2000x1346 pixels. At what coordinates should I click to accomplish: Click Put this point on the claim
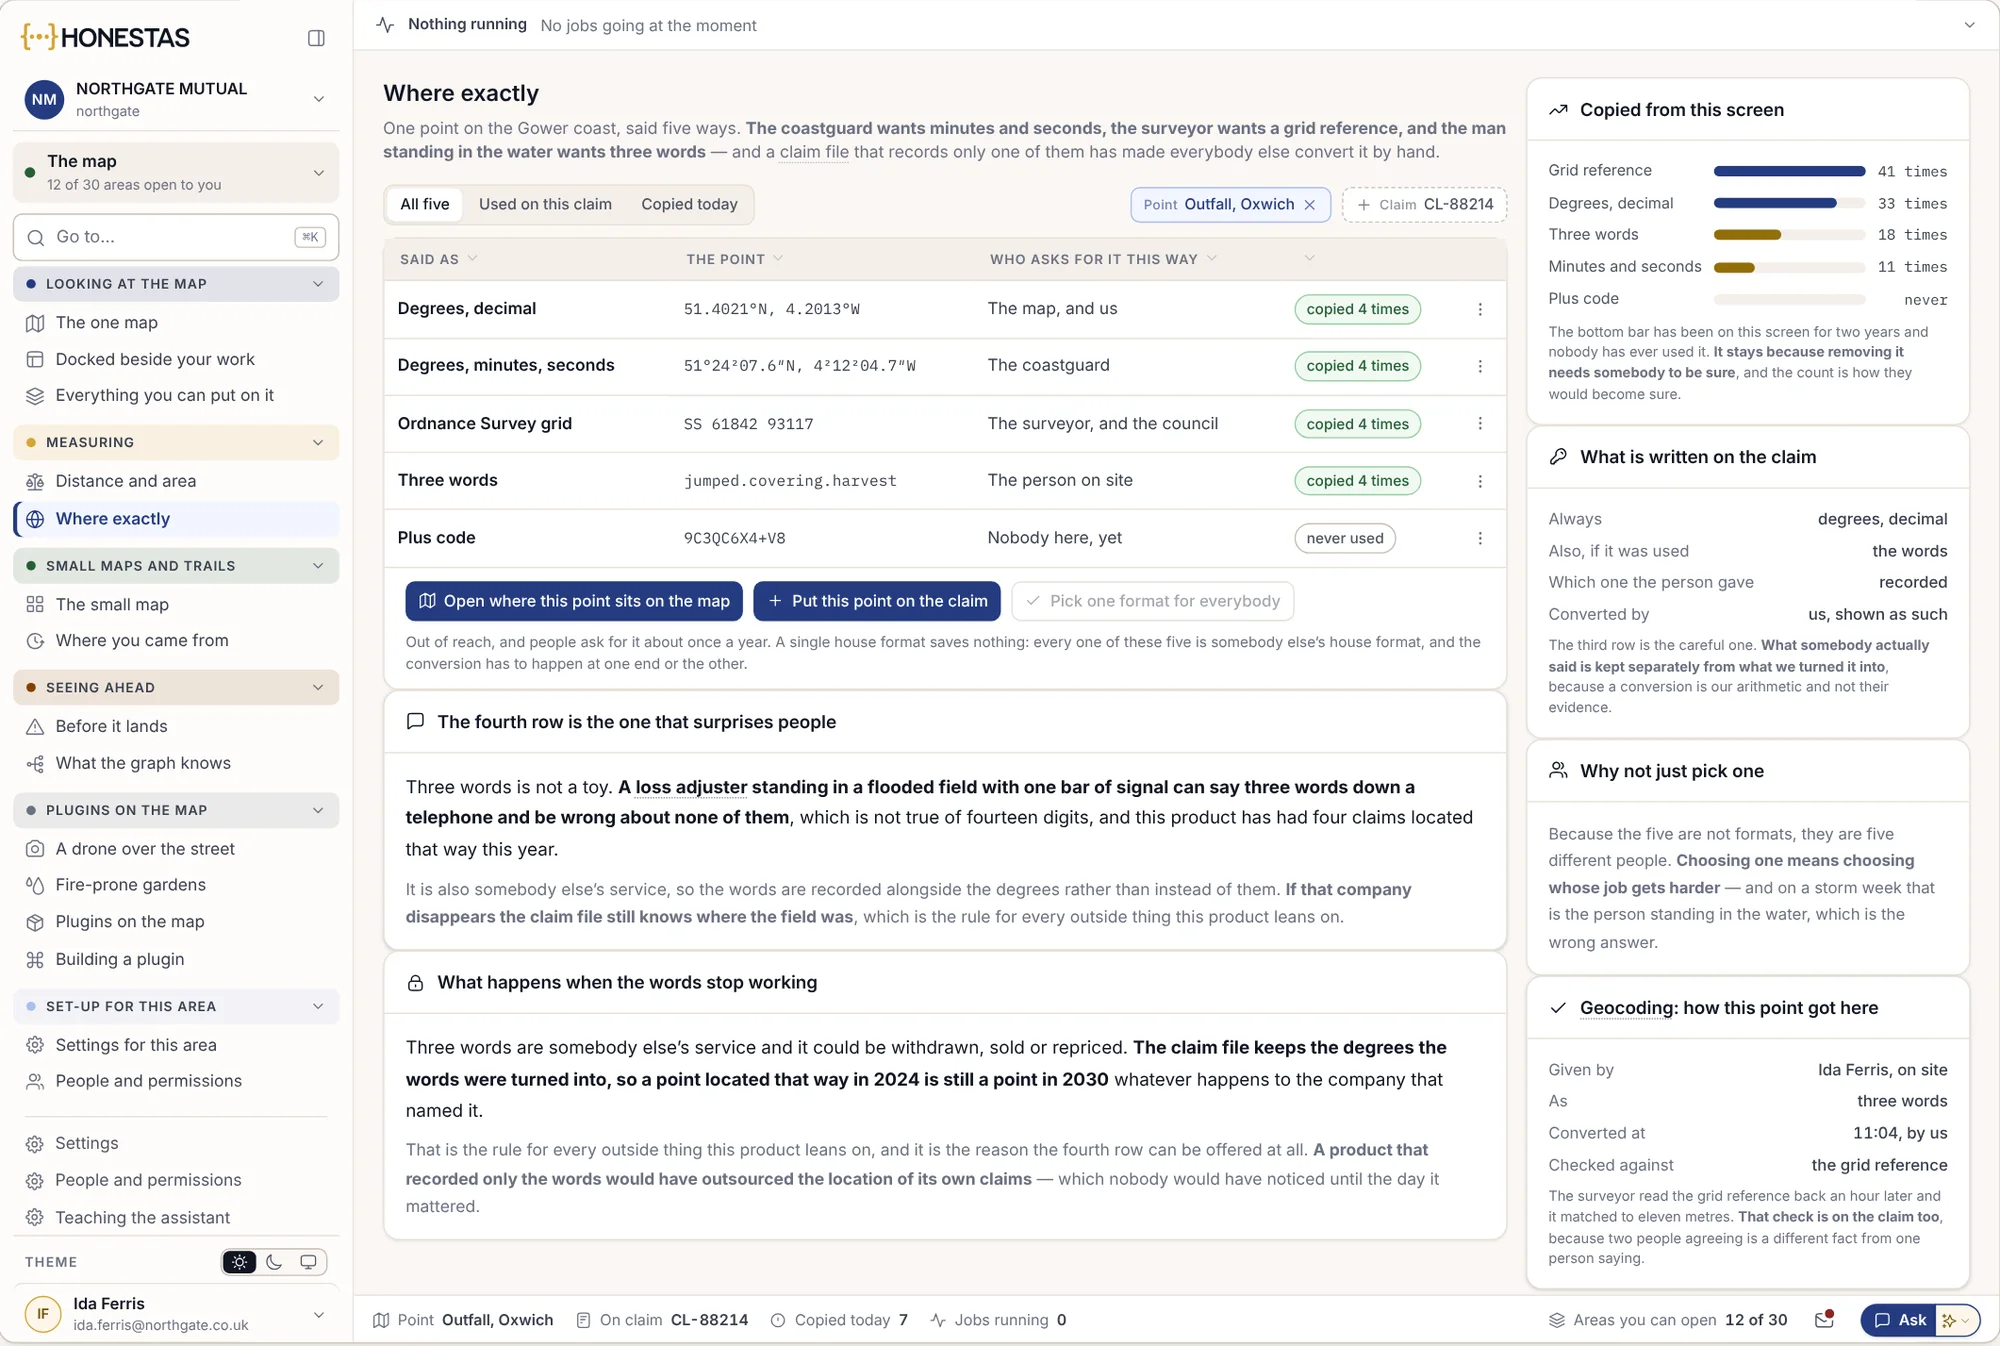coord(877,601)
